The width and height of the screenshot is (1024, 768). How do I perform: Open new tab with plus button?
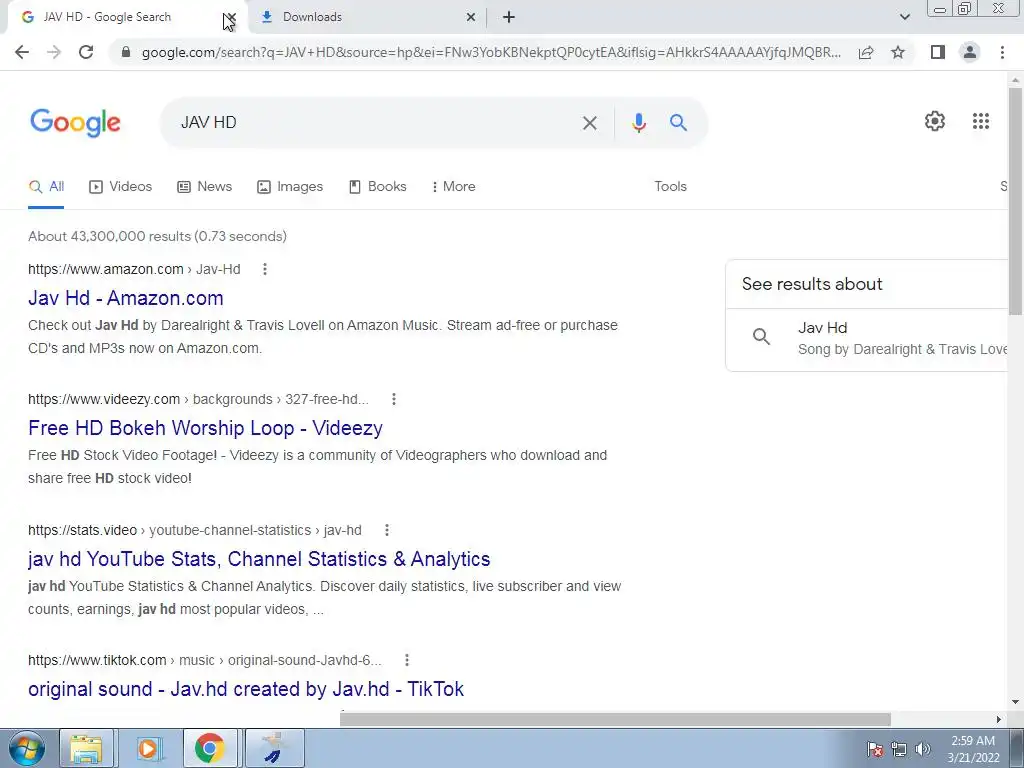509,17
